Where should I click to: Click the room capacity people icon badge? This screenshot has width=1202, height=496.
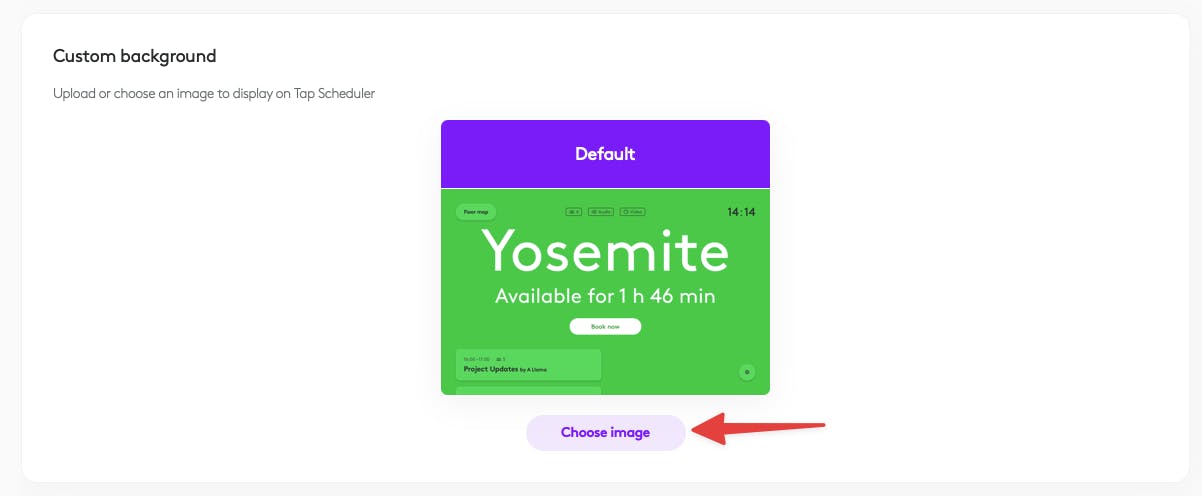(573, 212)
